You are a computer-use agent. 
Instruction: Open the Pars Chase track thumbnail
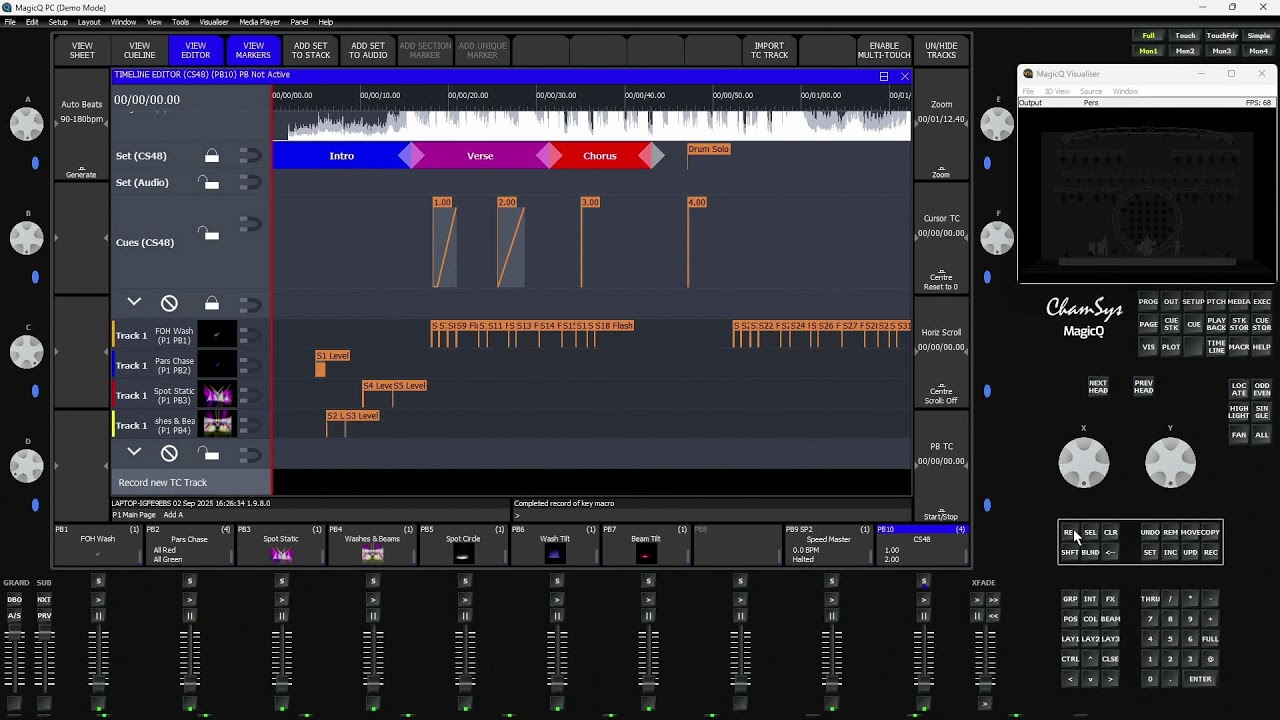217,365
